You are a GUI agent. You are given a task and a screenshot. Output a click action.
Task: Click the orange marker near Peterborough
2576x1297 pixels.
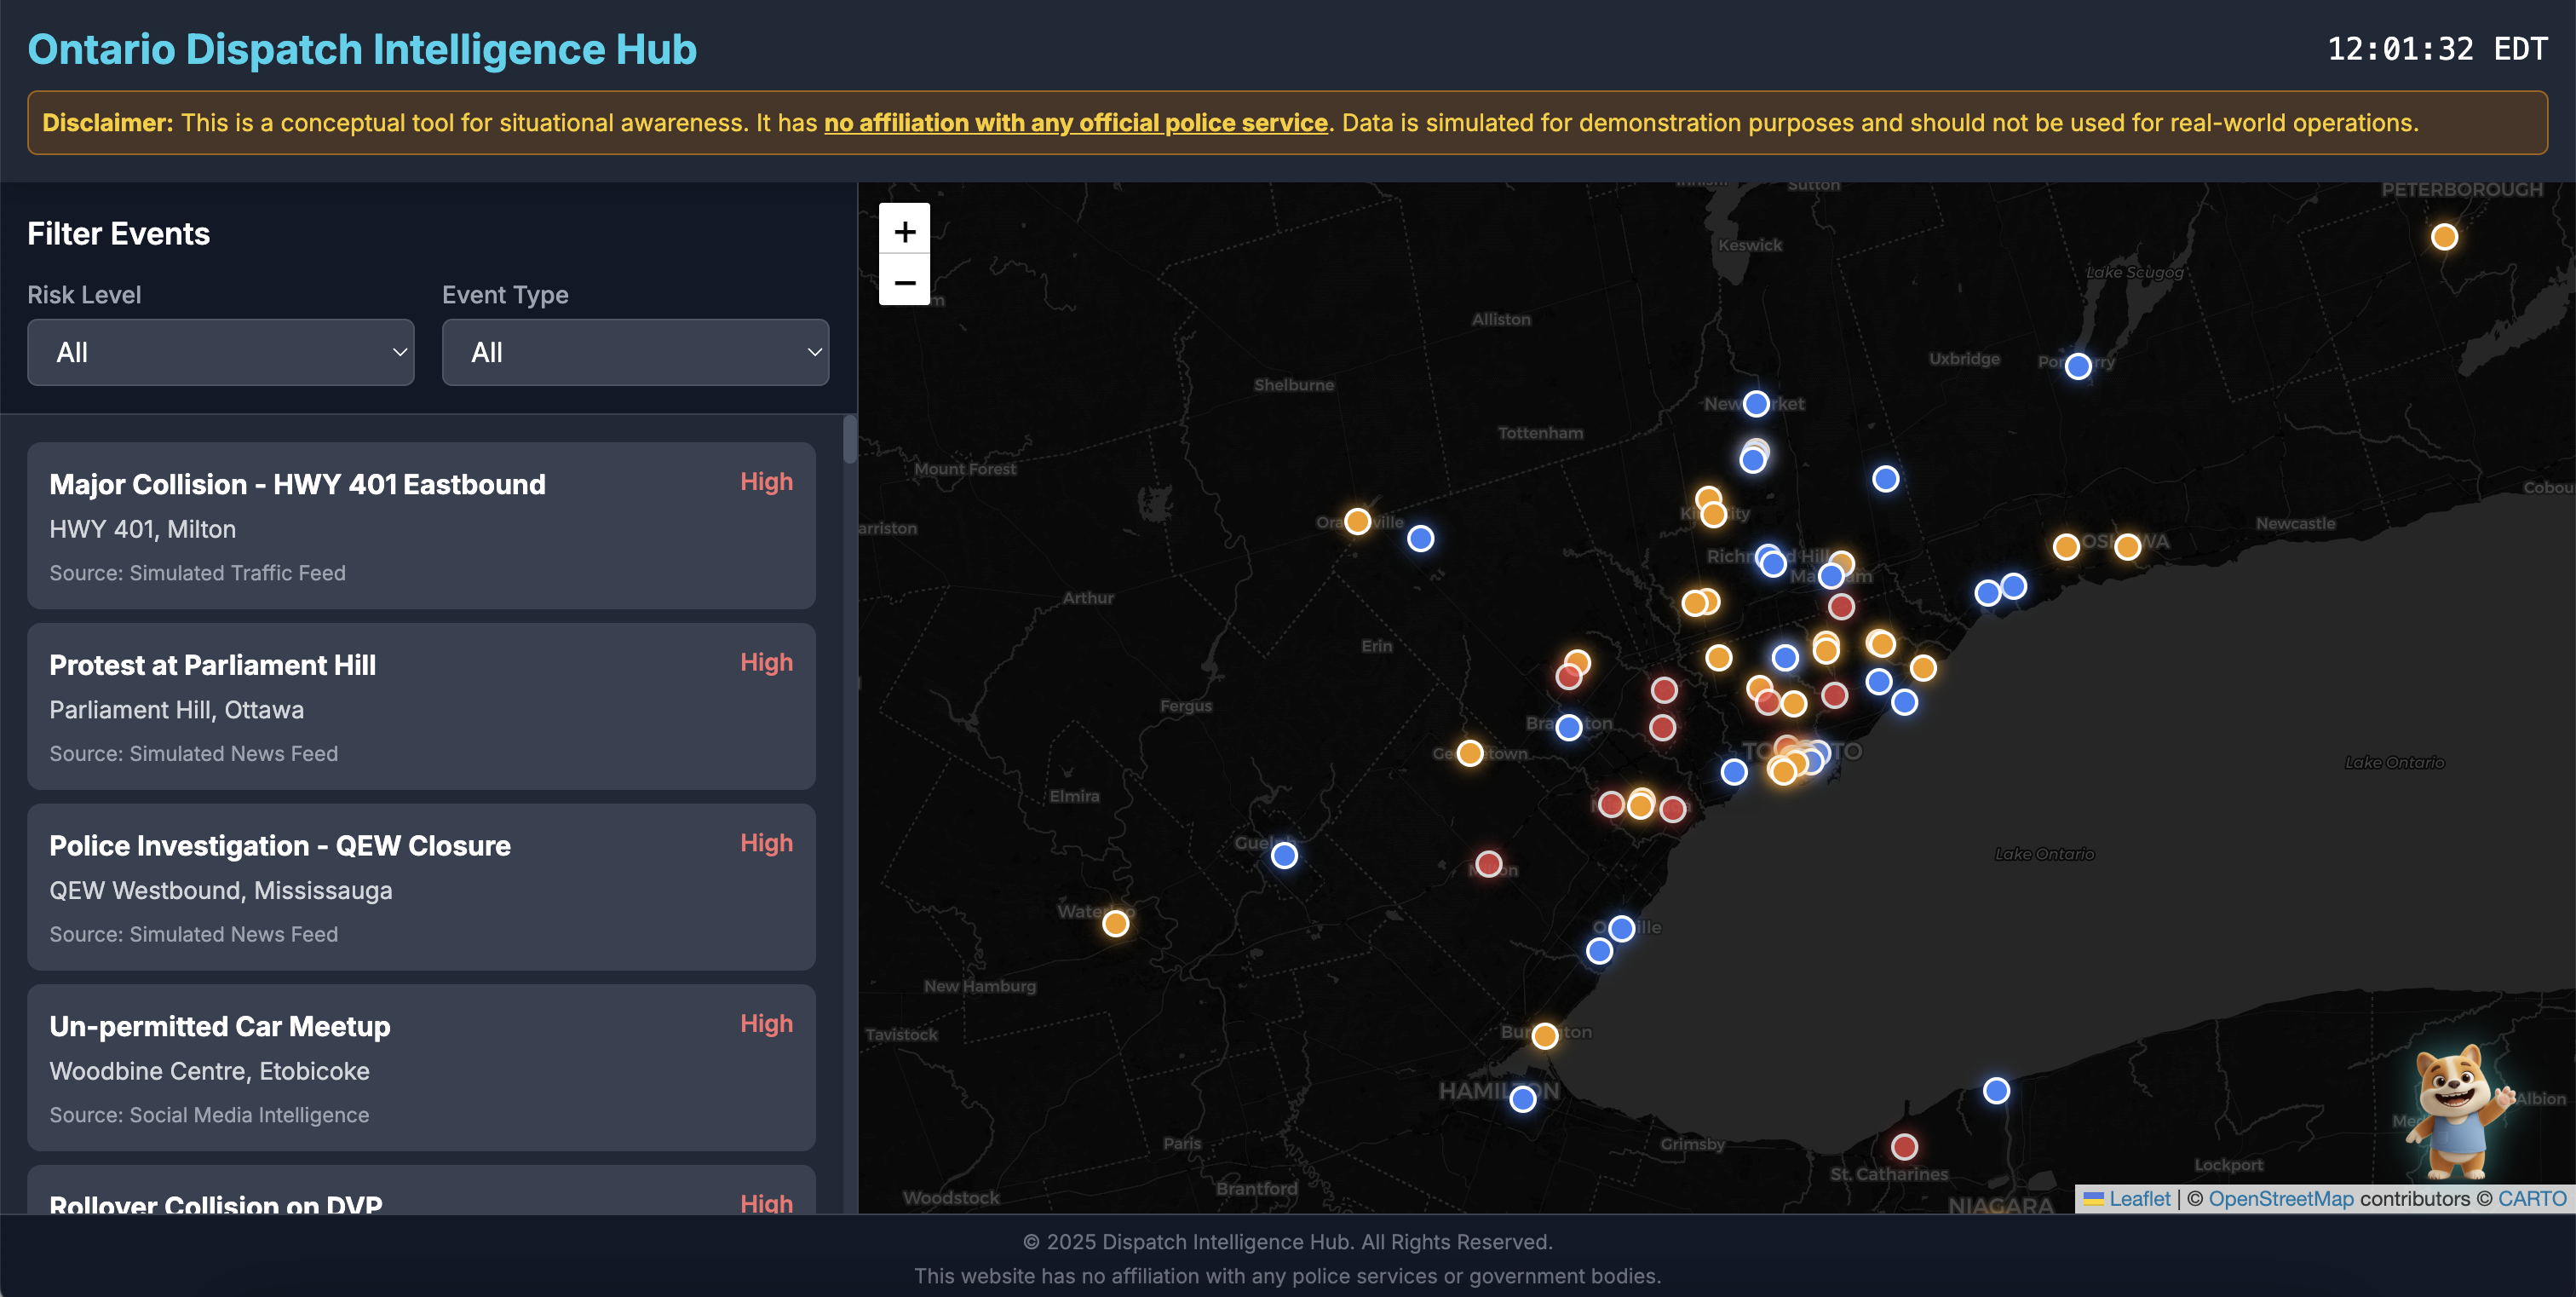pos(2444,237)
